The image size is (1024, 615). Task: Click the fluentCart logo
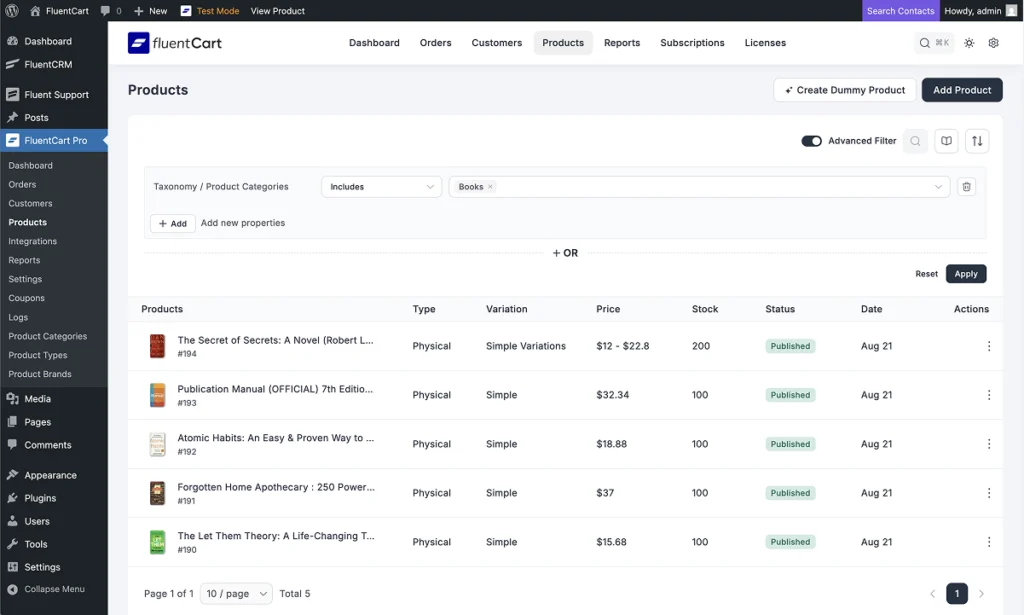(174, 43)
